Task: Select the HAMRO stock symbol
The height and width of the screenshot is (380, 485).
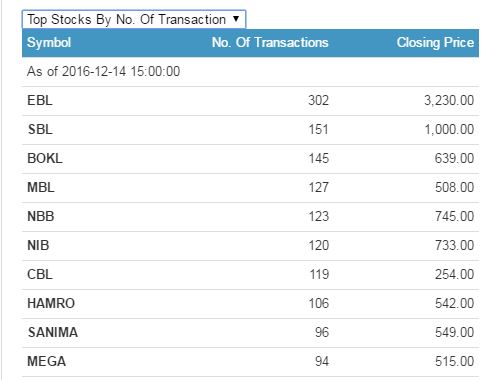Action: pos(51,303)
